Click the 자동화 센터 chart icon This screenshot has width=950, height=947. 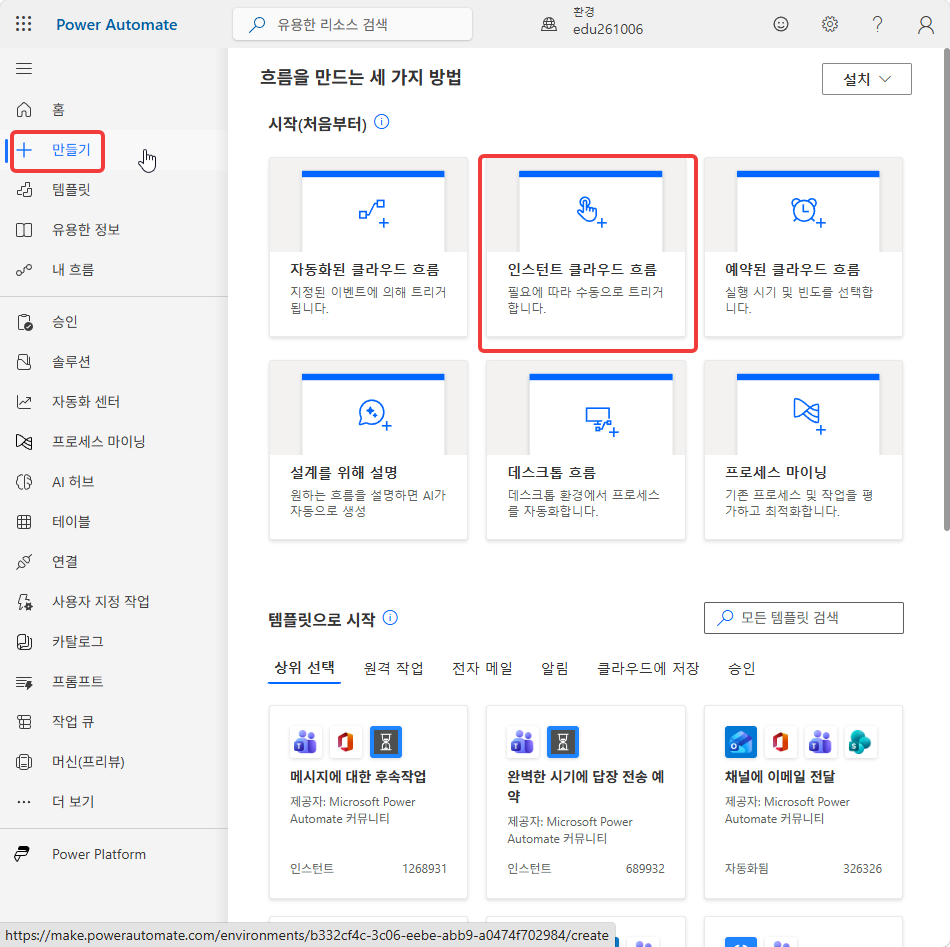click(x=24, y=402)
